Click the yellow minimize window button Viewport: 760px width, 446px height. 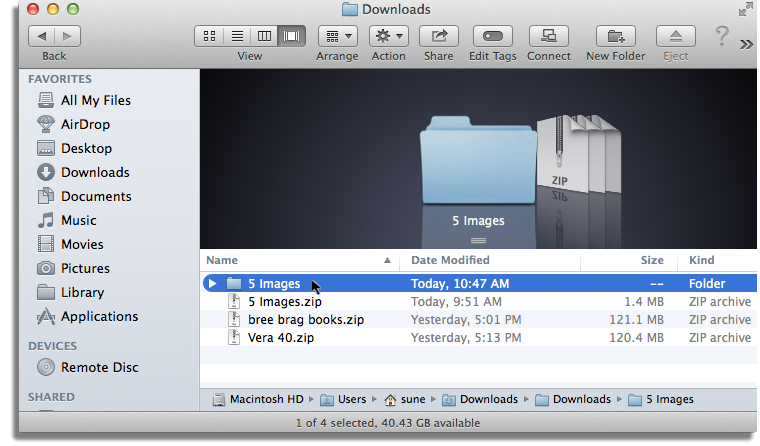(53, 9)
